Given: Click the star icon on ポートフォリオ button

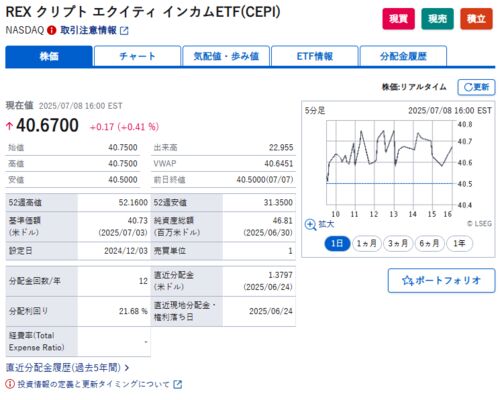Looking at the screenshot, I should point(407,281).
